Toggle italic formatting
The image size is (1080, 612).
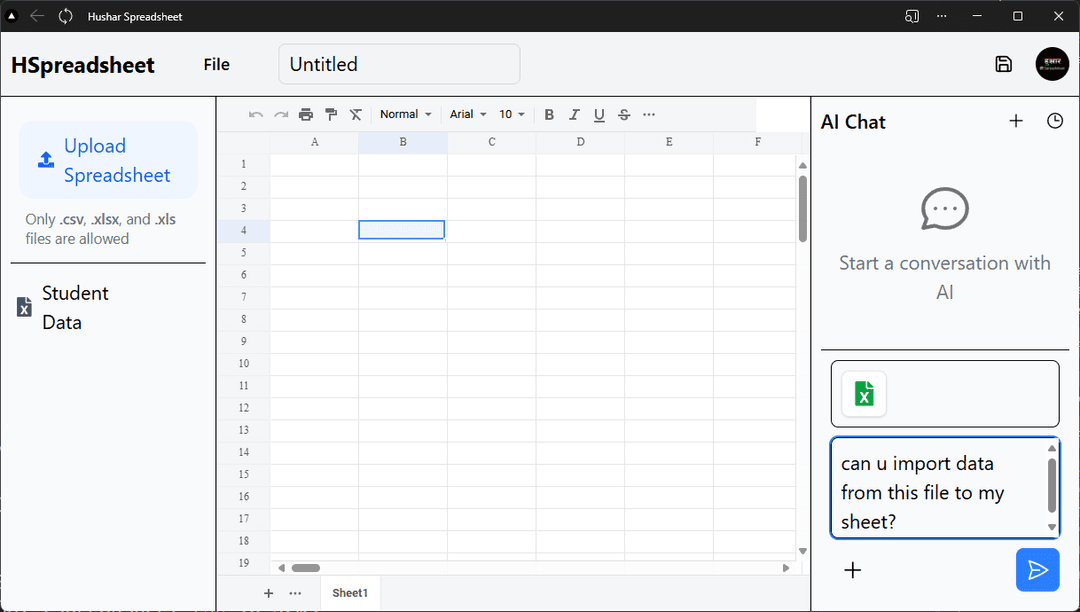(574, 115)
